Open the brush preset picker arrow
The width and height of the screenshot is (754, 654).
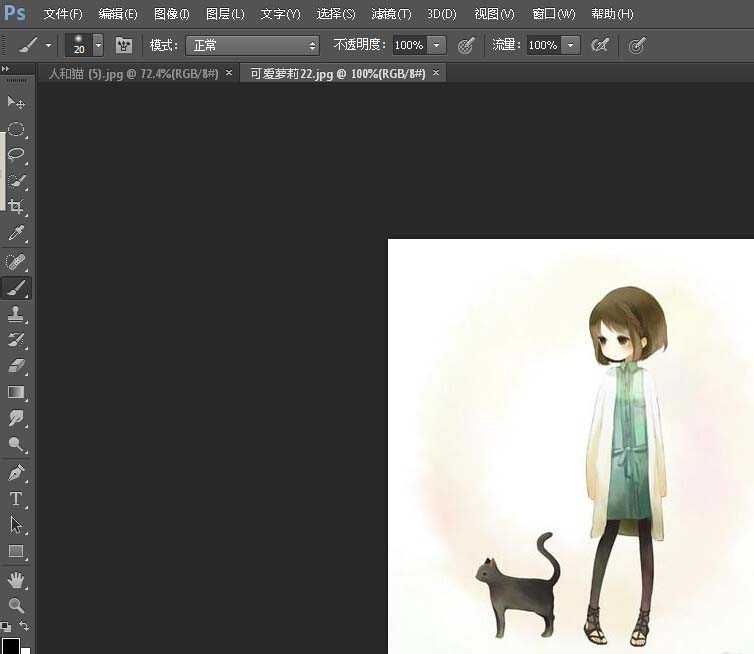(x=98, y=45)
